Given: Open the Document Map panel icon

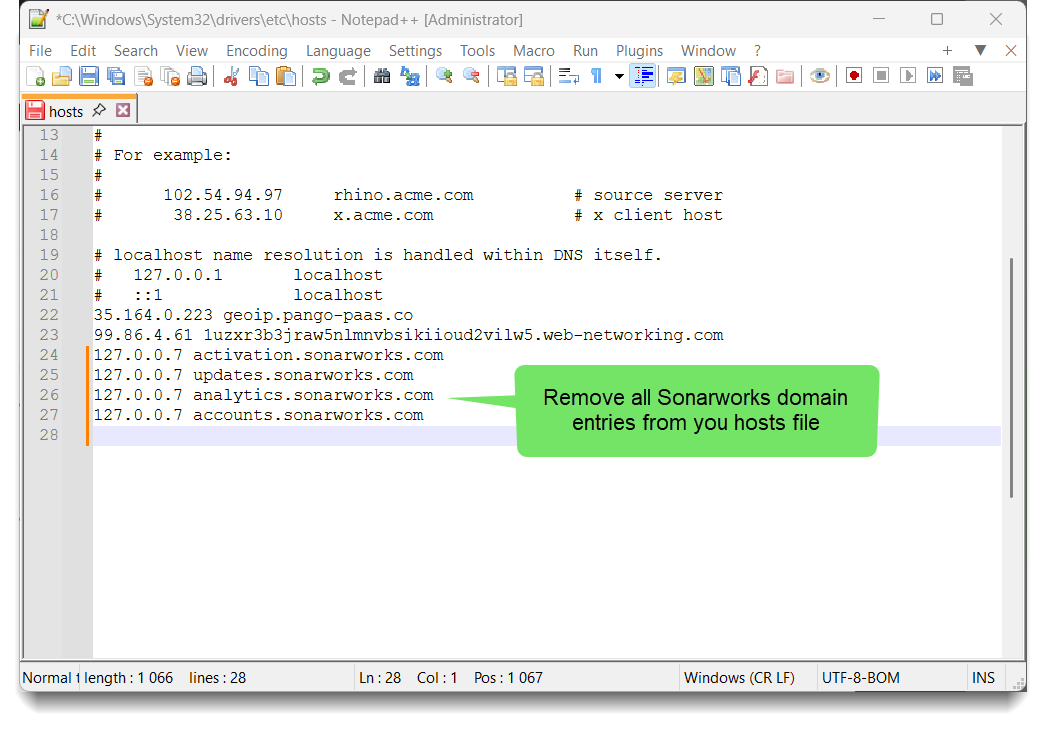Looking at the screenshot, I should pyautogui.click(x=703, y=76).
